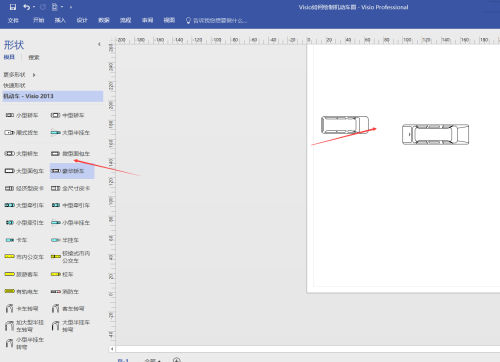This screenshot has height=362, width=500.
Task: Select the 铰接式市内公交车 shape
Action: pos(71,257)
